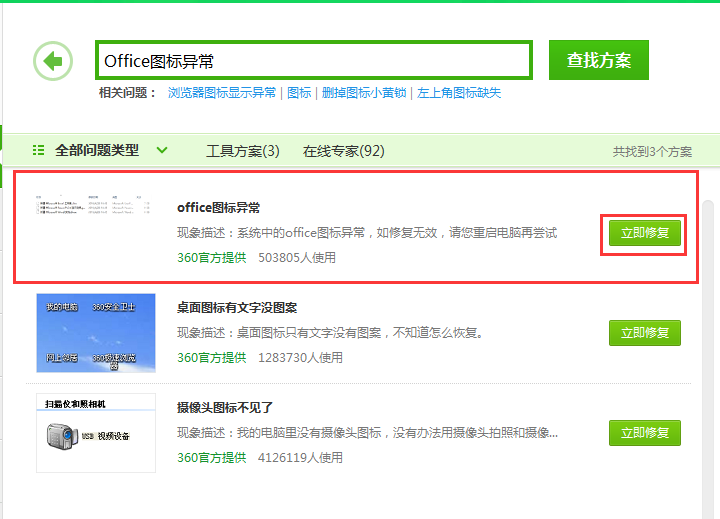This screenshot has width=720, height=519.
Task: Open the 桌面图标有文字没图案 solution title
Action: [x=237, y=308]
